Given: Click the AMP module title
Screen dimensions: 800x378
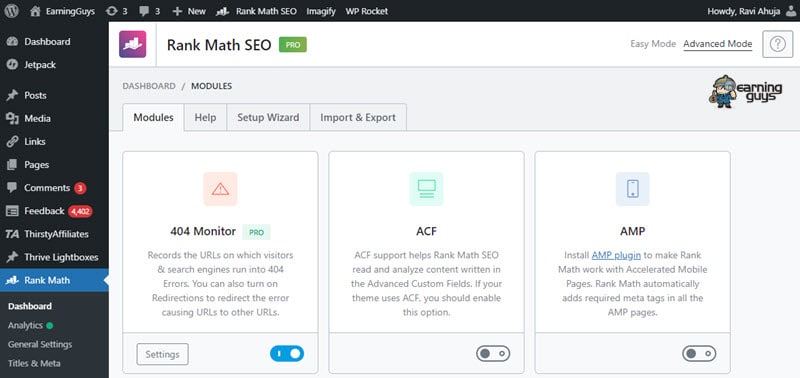Looking at the screenshot, I should point(633,232).
